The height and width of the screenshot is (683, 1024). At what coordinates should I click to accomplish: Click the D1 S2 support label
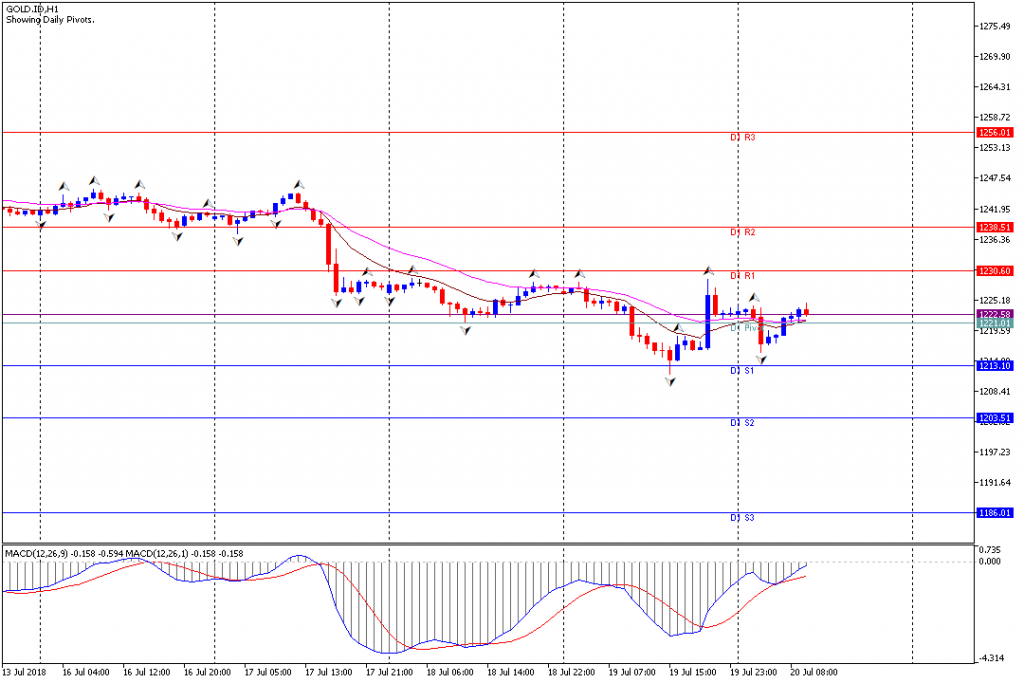tap(743, 423)
